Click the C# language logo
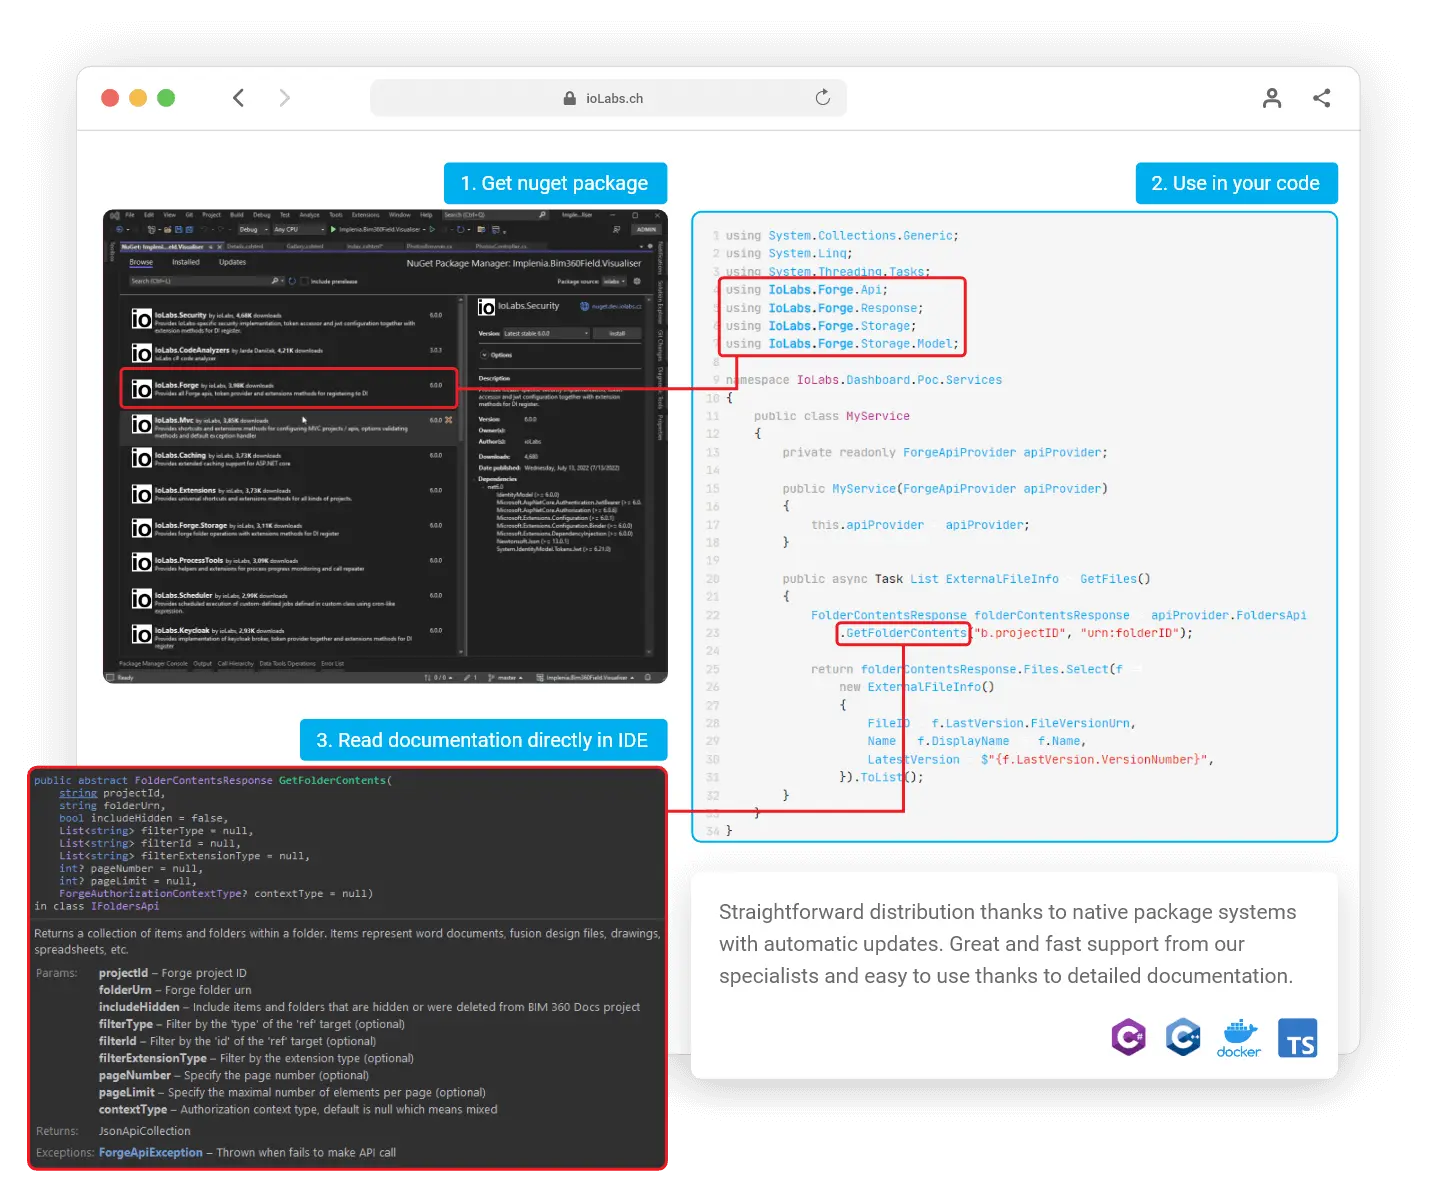Screen dimensions: 1444x1198 pos(1128,1037)
